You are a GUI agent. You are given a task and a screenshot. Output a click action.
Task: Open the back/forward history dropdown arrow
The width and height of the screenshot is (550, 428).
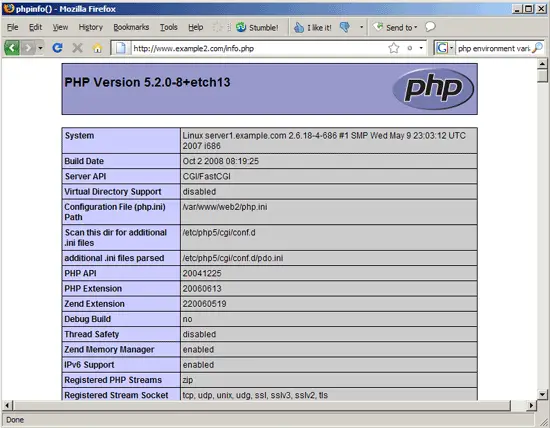pos(40,48)
